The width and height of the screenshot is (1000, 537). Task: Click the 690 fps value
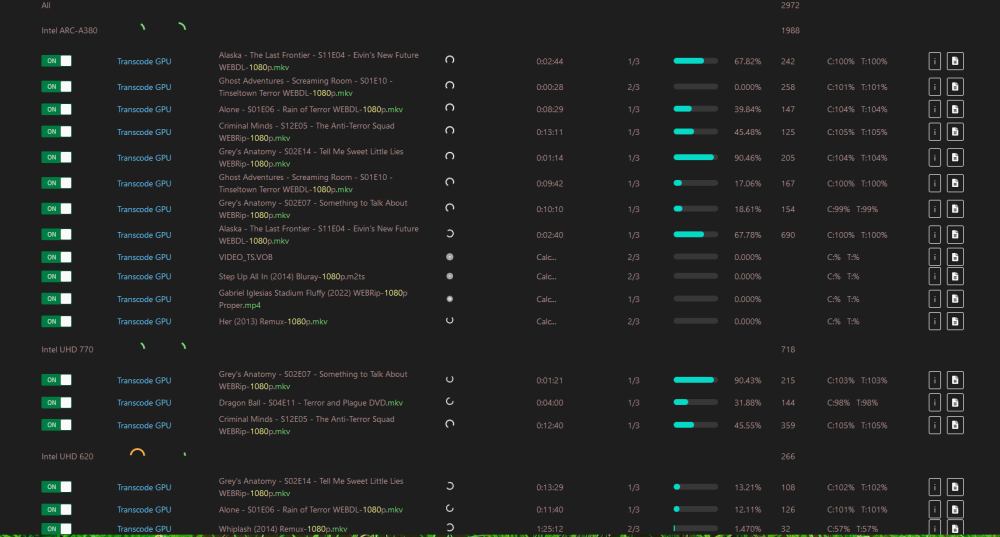tap(788, 235)
